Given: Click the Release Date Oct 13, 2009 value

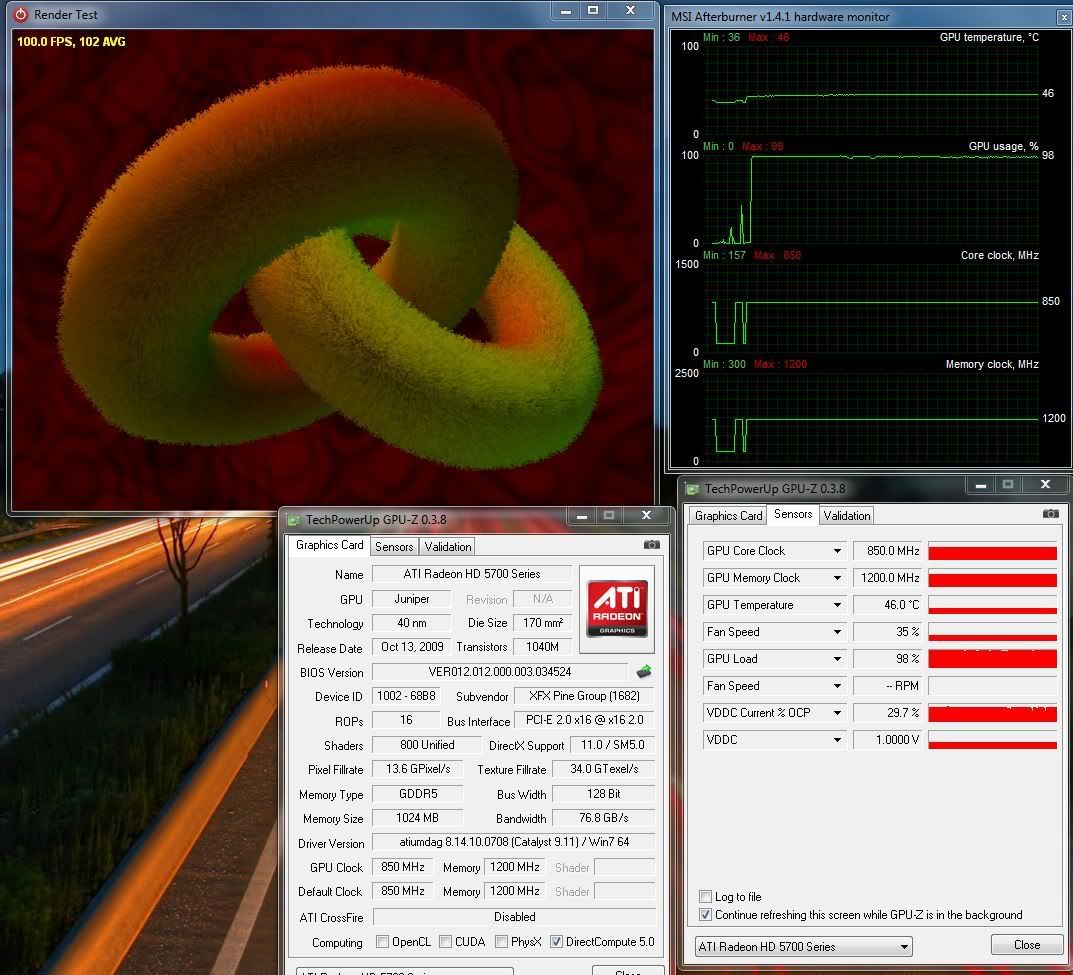Looking at the screenshot, I should click(x=411, y=647).
